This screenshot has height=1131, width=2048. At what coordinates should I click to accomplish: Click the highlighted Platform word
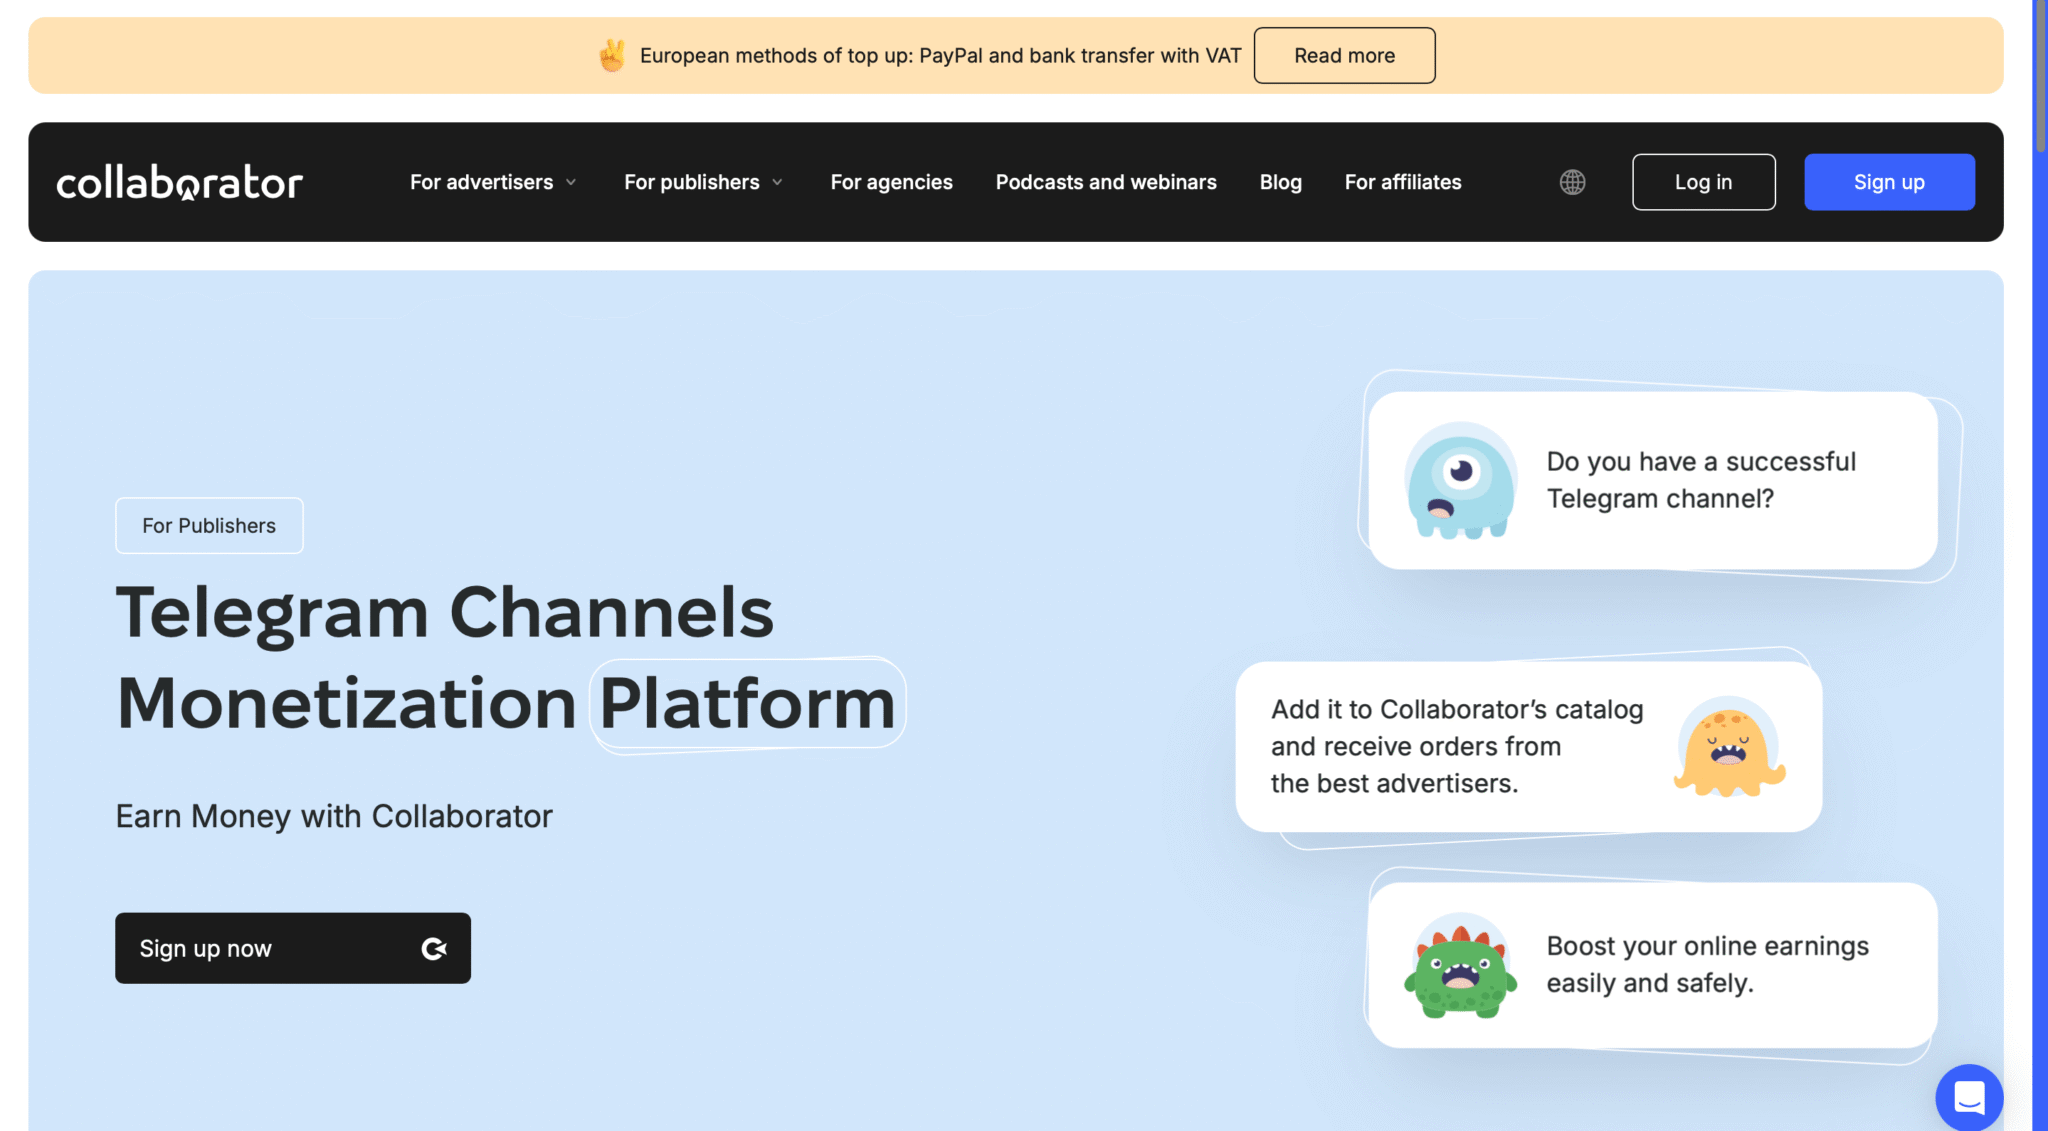747,703
